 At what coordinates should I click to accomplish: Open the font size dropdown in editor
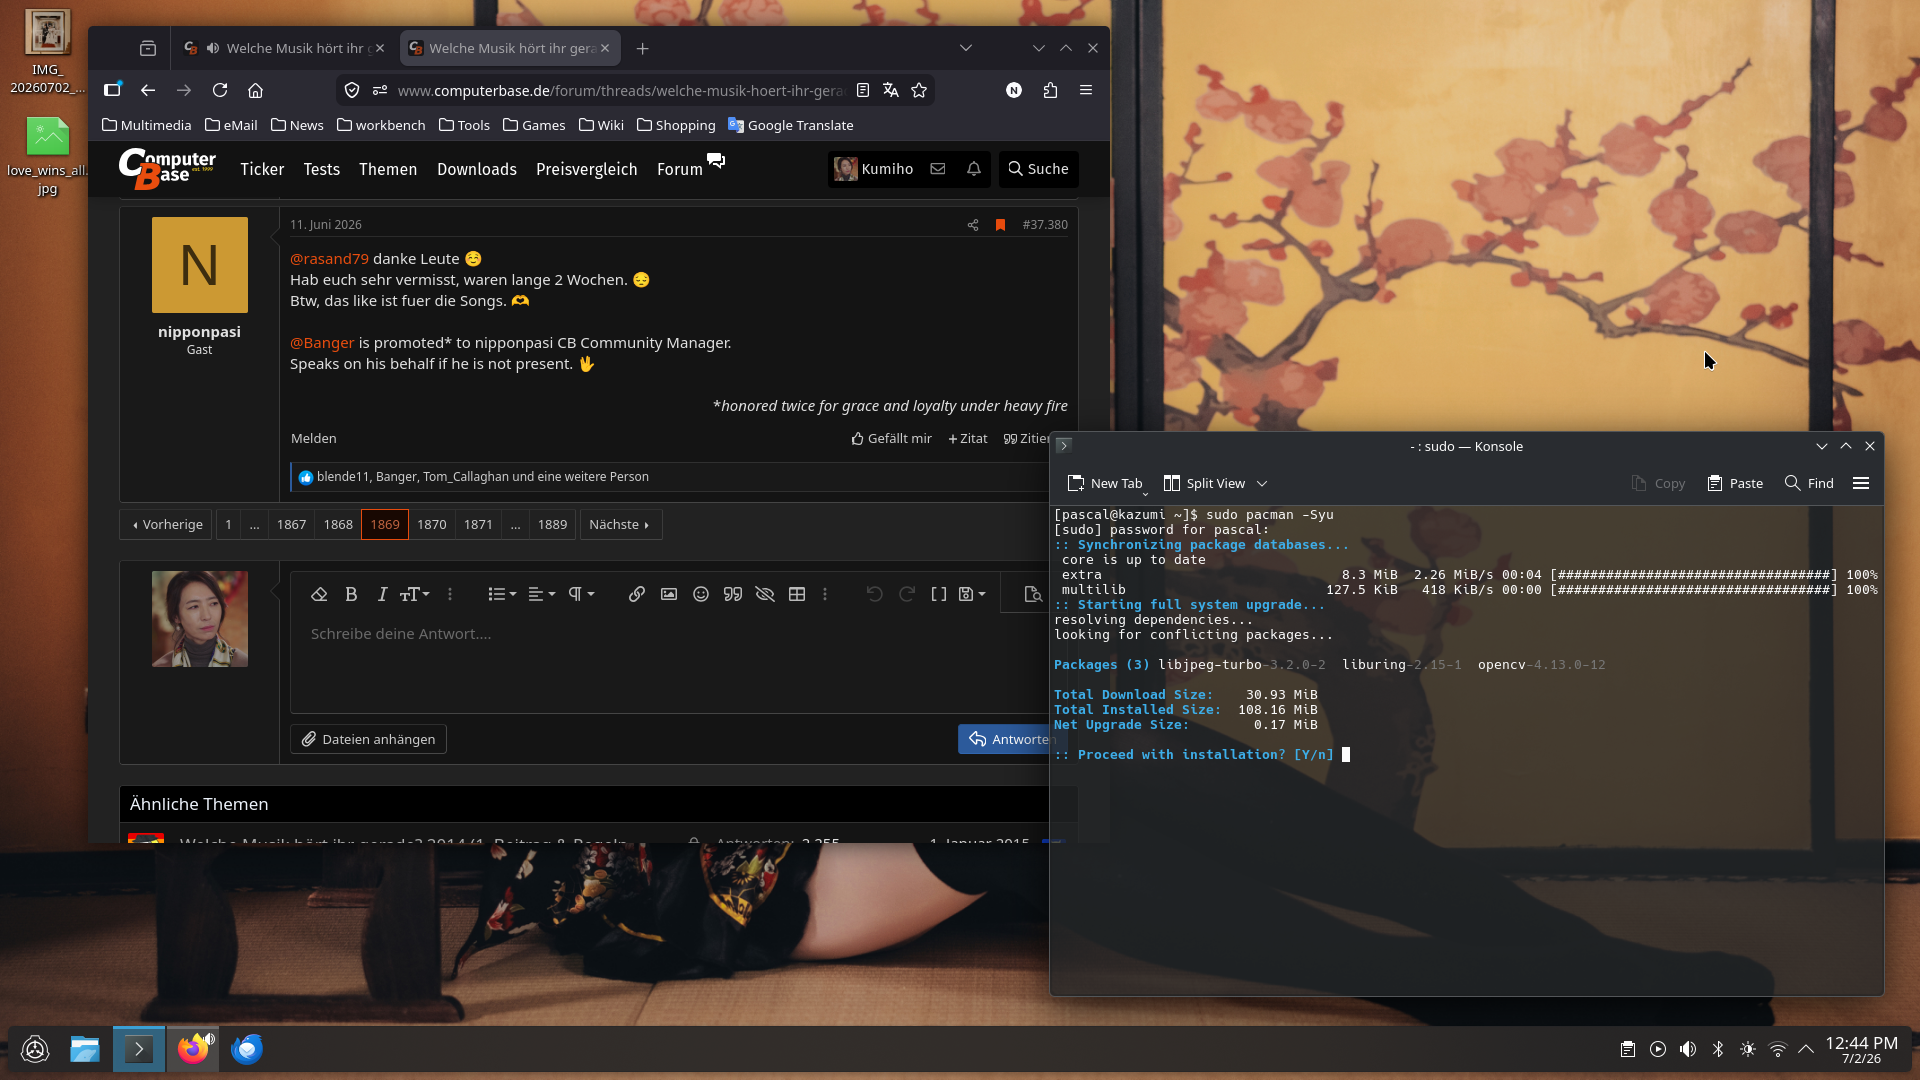click(414, 594)
